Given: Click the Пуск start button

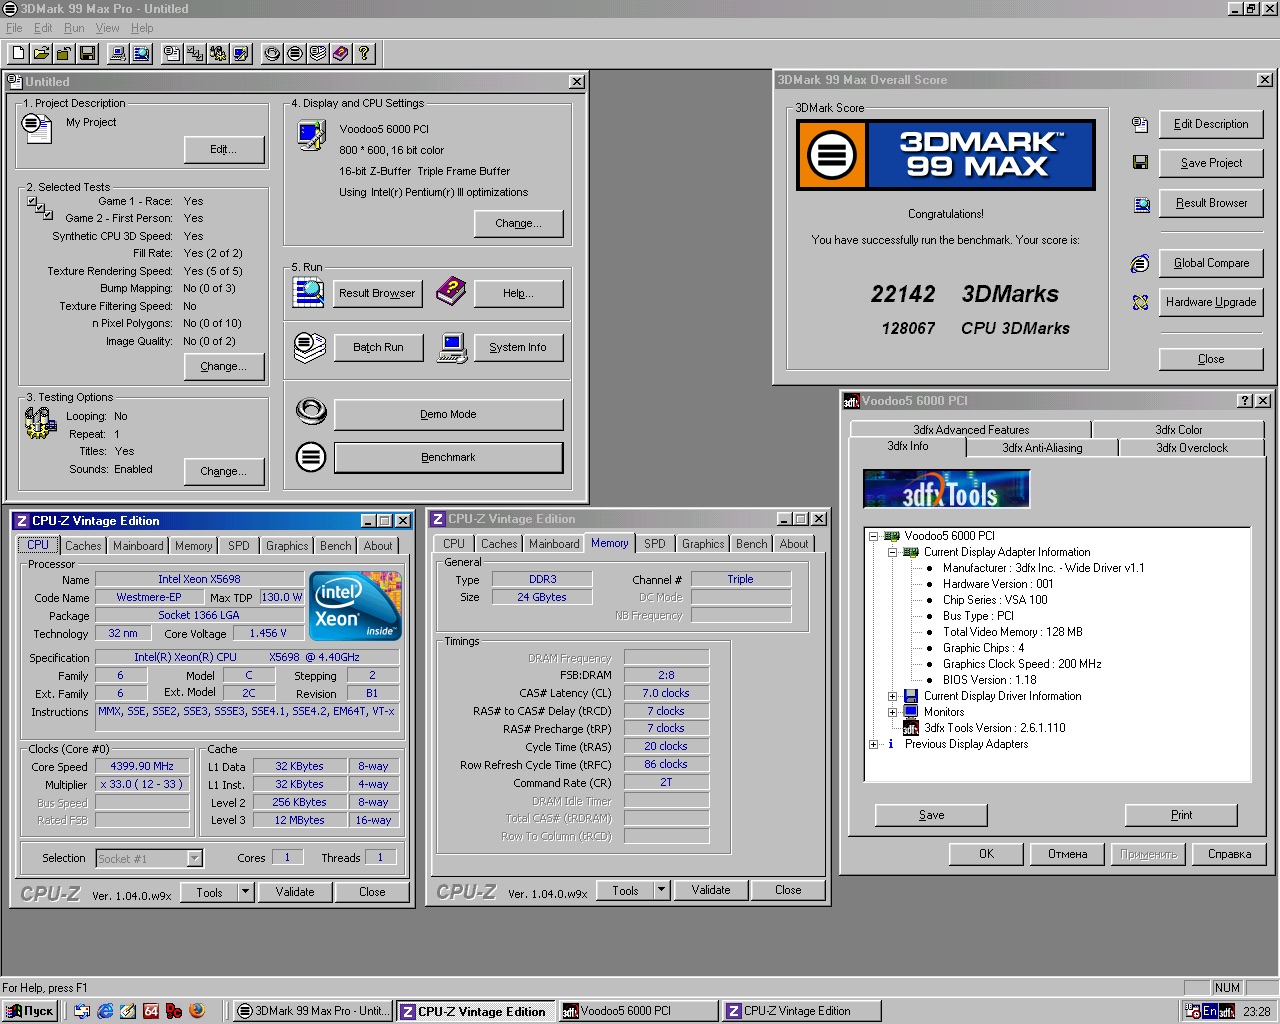Looking at the screenshot, I should click(x=30, y=1011).
